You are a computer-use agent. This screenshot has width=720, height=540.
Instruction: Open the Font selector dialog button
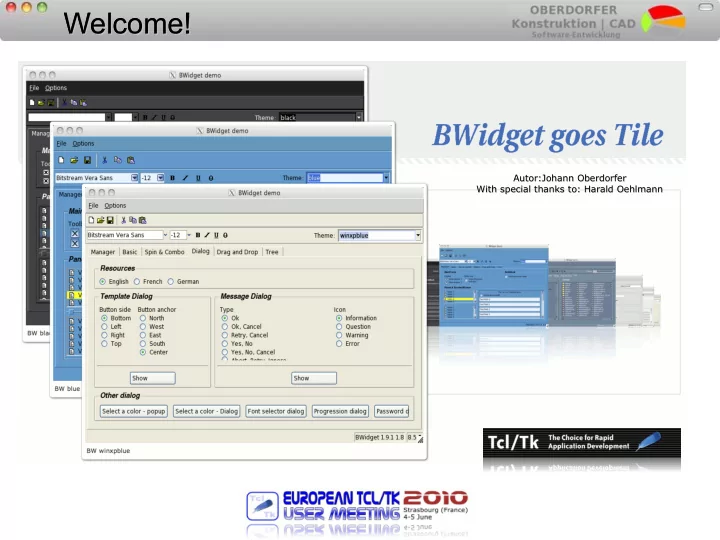click(276, 411)
